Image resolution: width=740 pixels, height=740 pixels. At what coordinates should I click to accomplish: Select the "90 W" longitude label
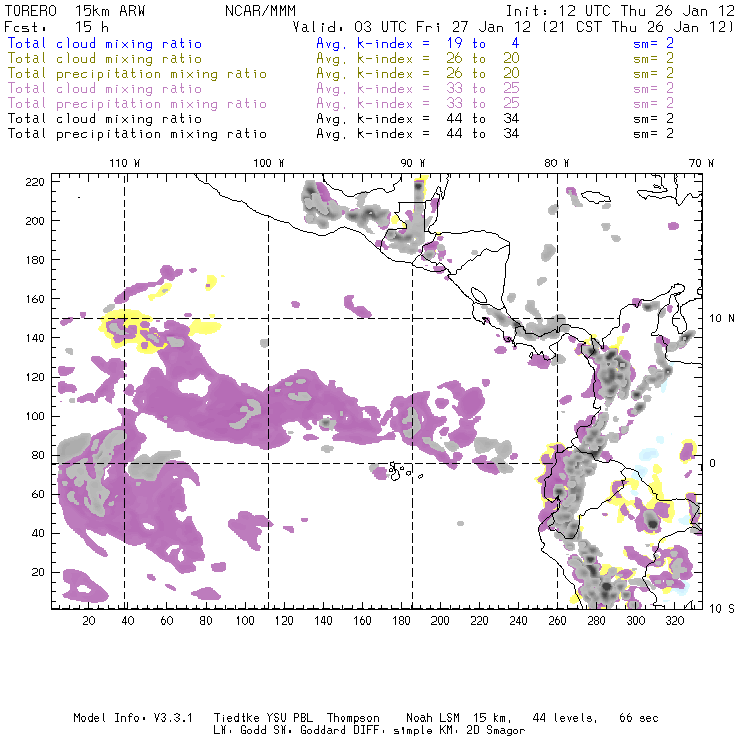tap(413, 163)
